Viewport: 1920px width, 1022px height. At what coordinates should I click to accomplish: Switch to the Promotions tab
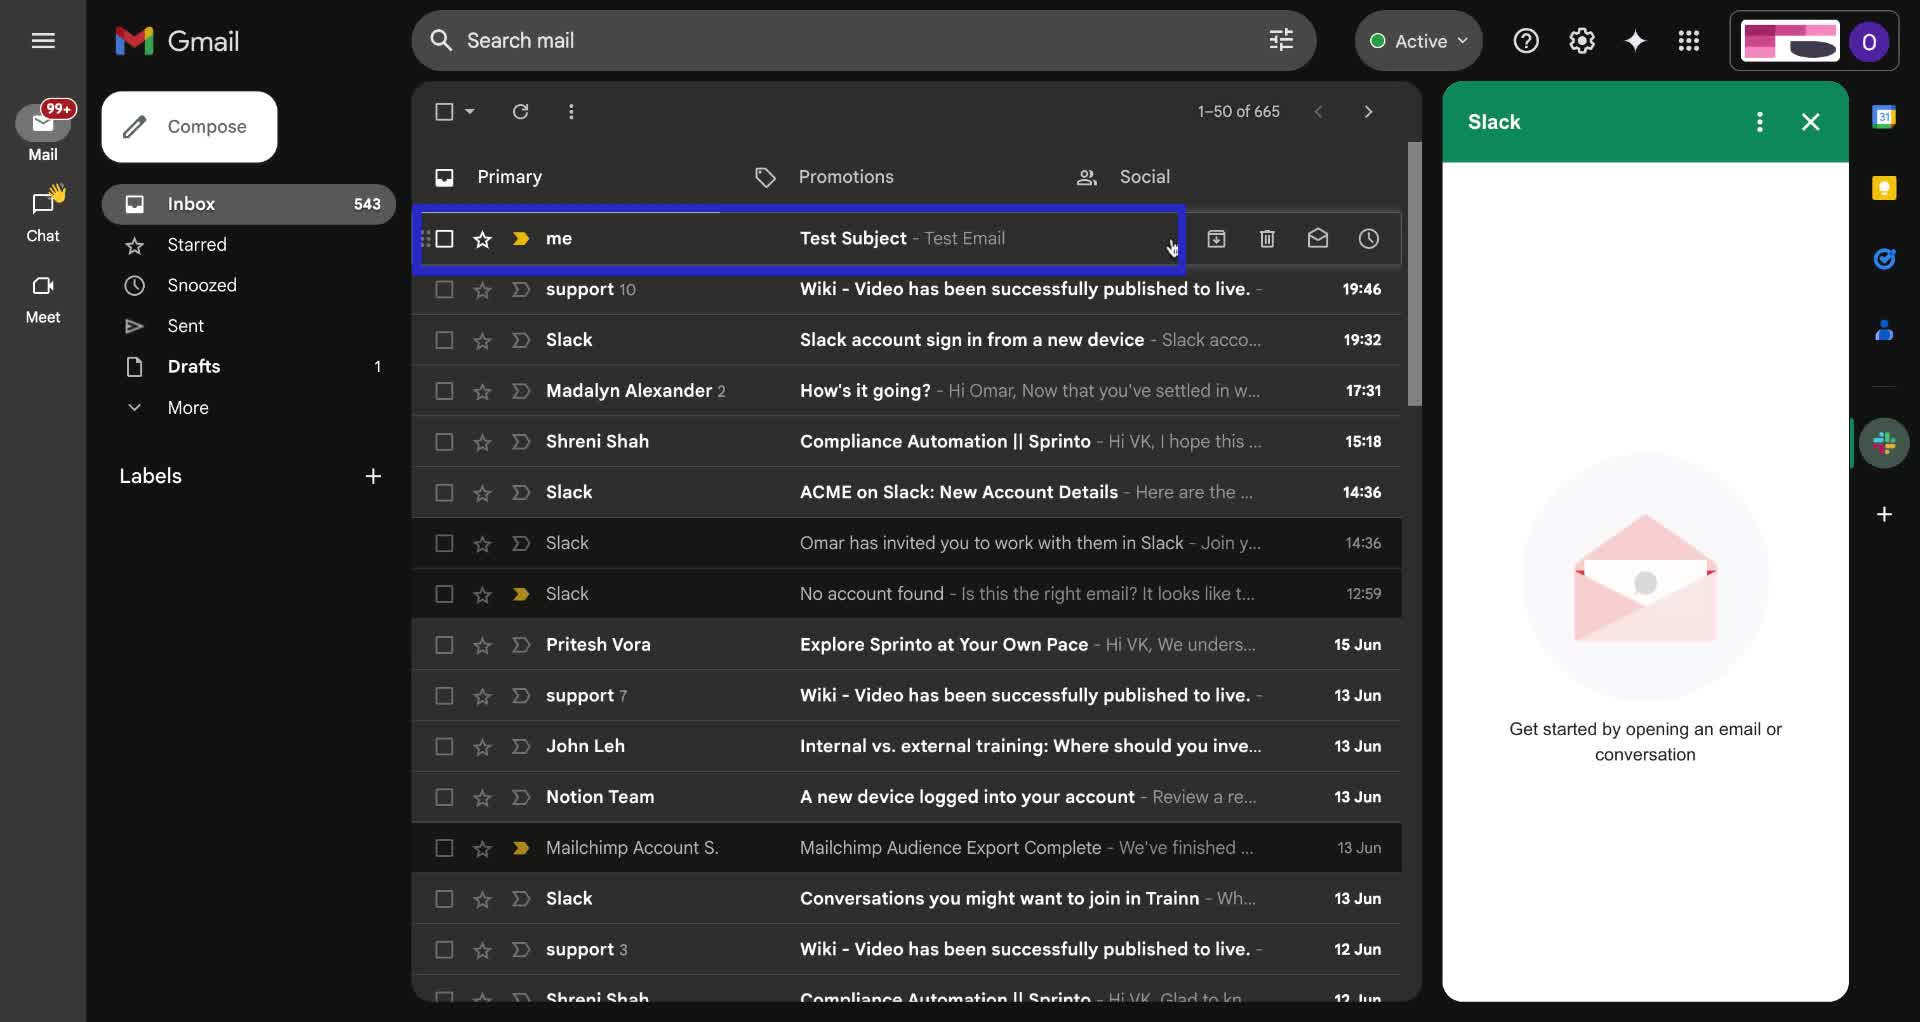pyautogui.click(x=846, y=177)
